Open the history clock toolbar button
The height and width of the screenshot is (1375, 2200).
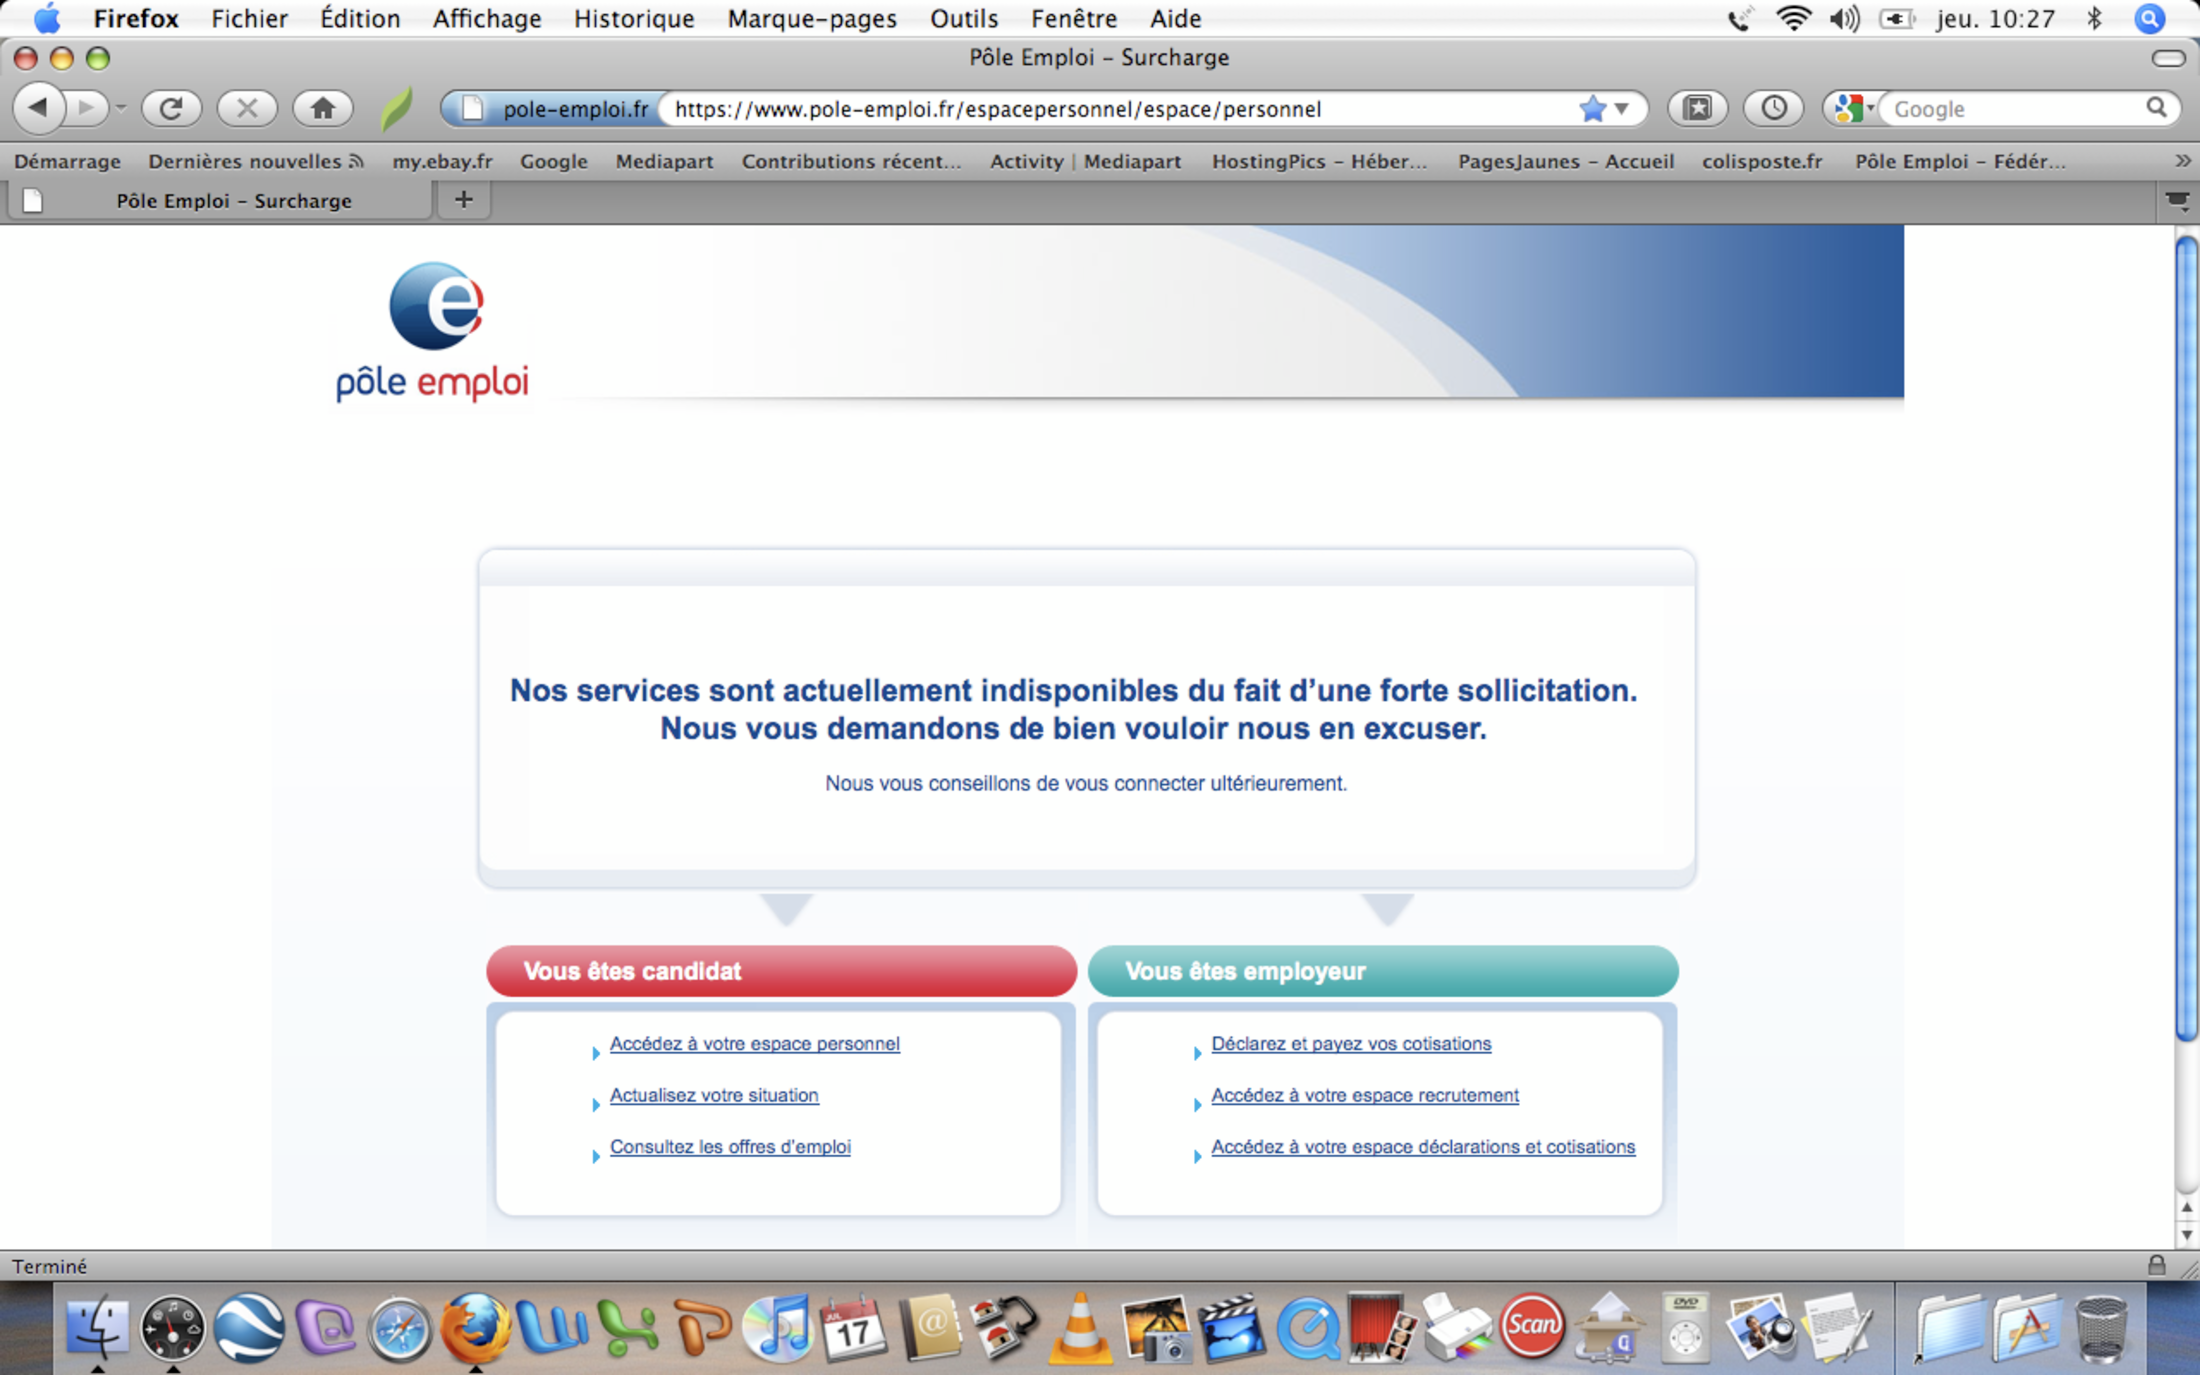point(1773,108)
